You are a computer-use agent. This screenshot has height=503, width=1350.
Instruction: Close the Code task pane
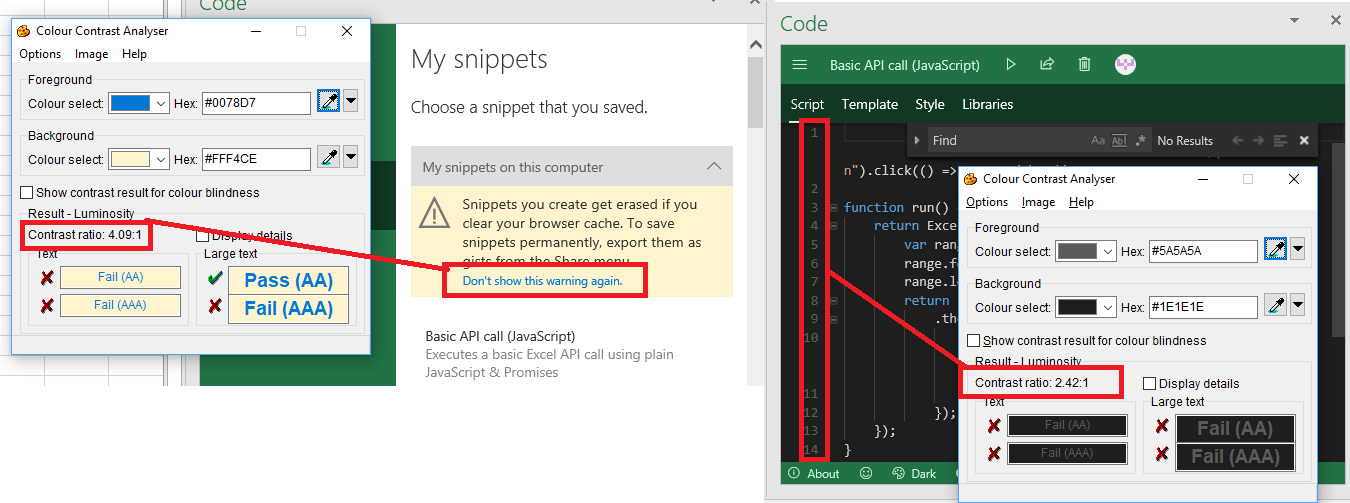1335,20
